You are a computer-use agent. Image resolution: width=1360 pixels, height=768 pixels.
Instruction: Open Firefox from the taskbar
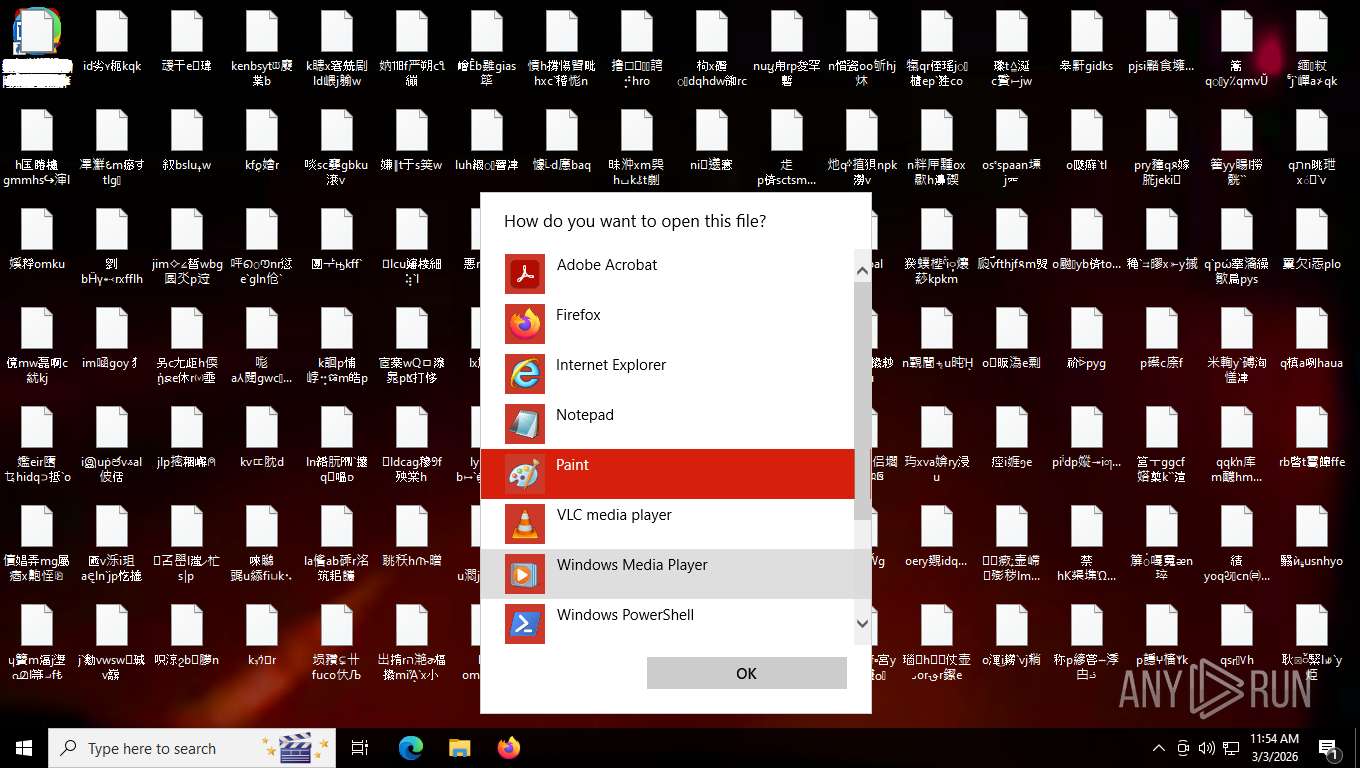coord(509,748)
